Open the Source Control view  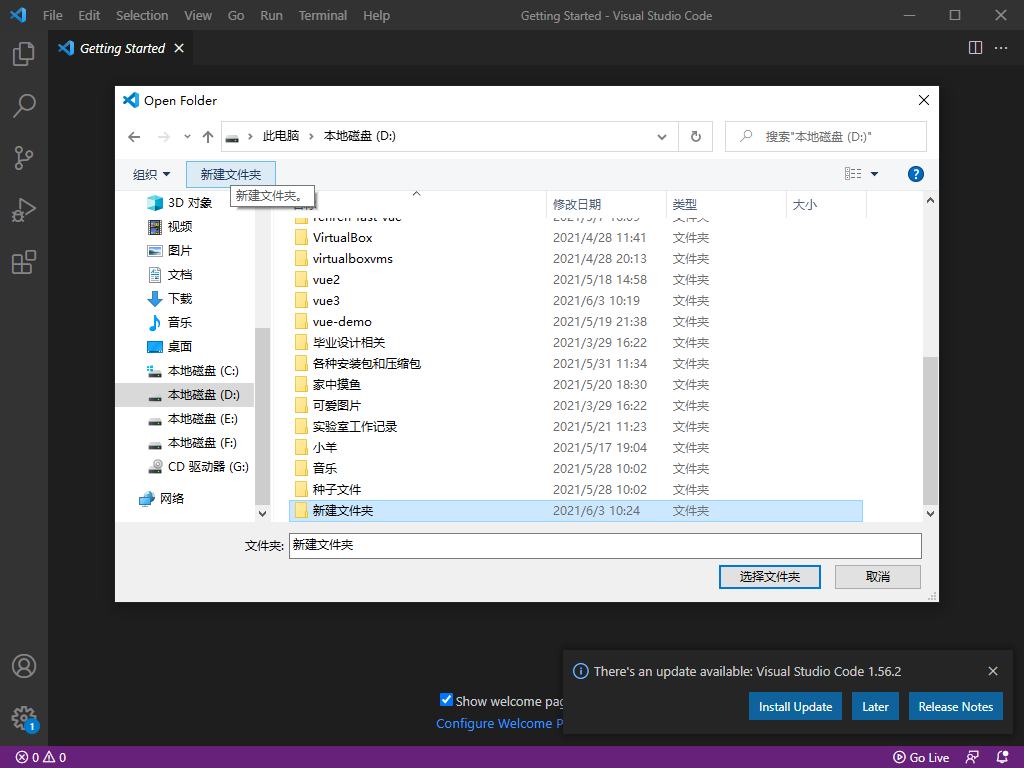(24, 157)
